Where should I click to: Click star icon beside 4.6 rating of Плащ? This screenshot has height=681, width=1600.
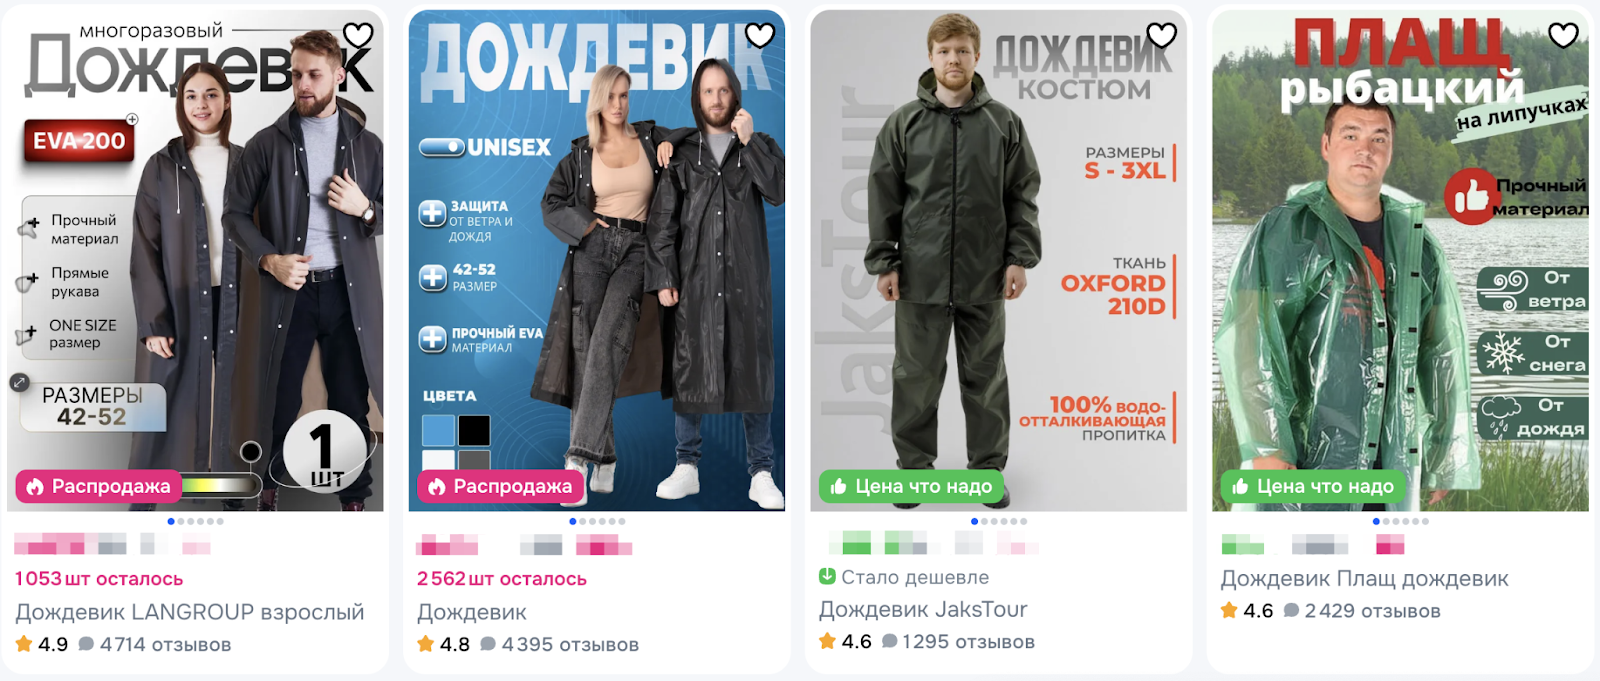pyautogui.click(x=1229, y=610)
